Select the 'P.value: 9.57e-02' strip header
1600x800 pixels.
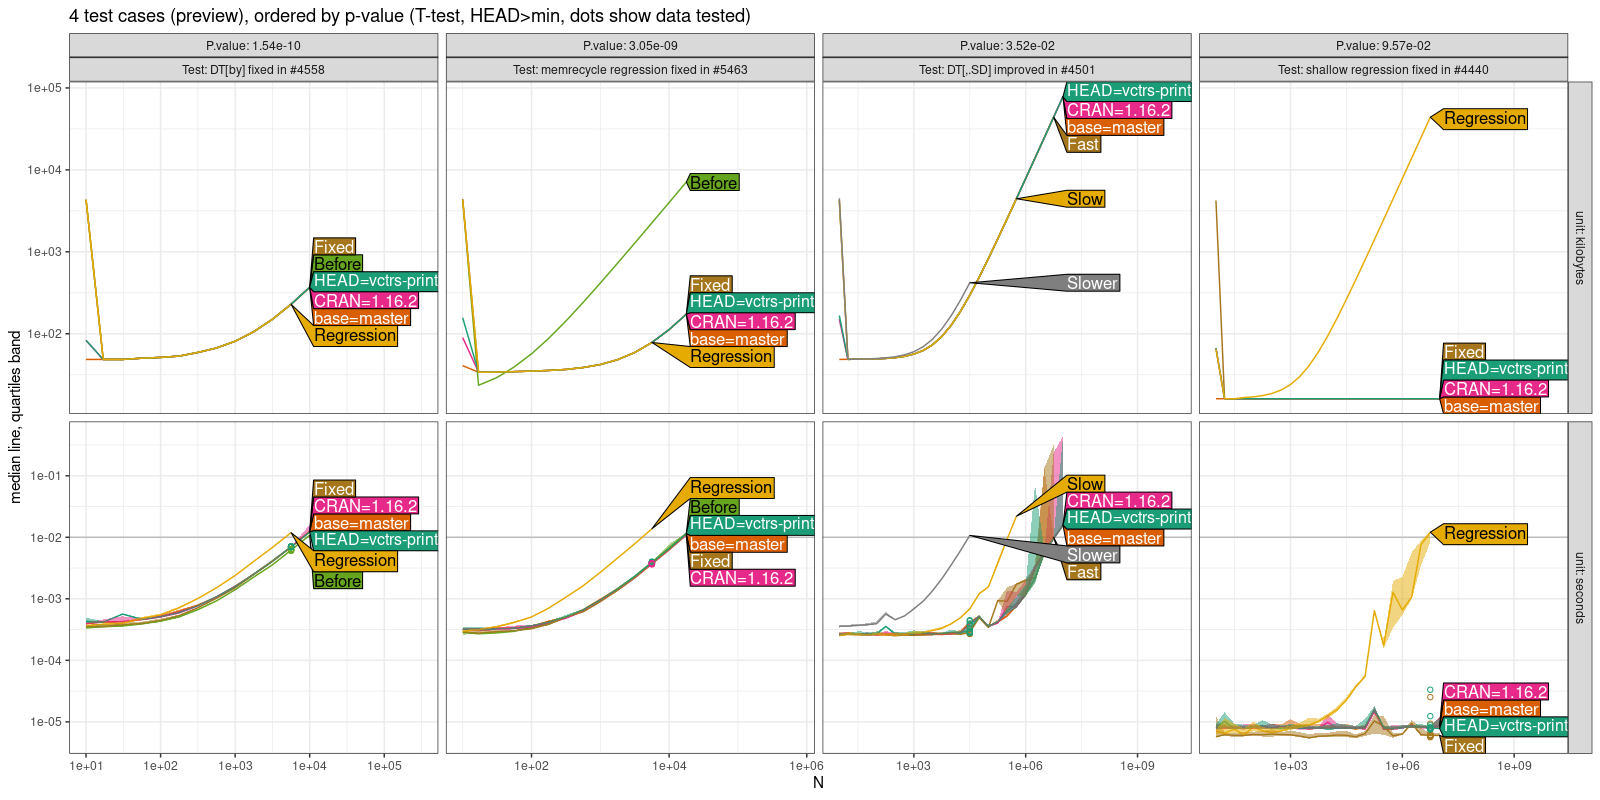1383,46
